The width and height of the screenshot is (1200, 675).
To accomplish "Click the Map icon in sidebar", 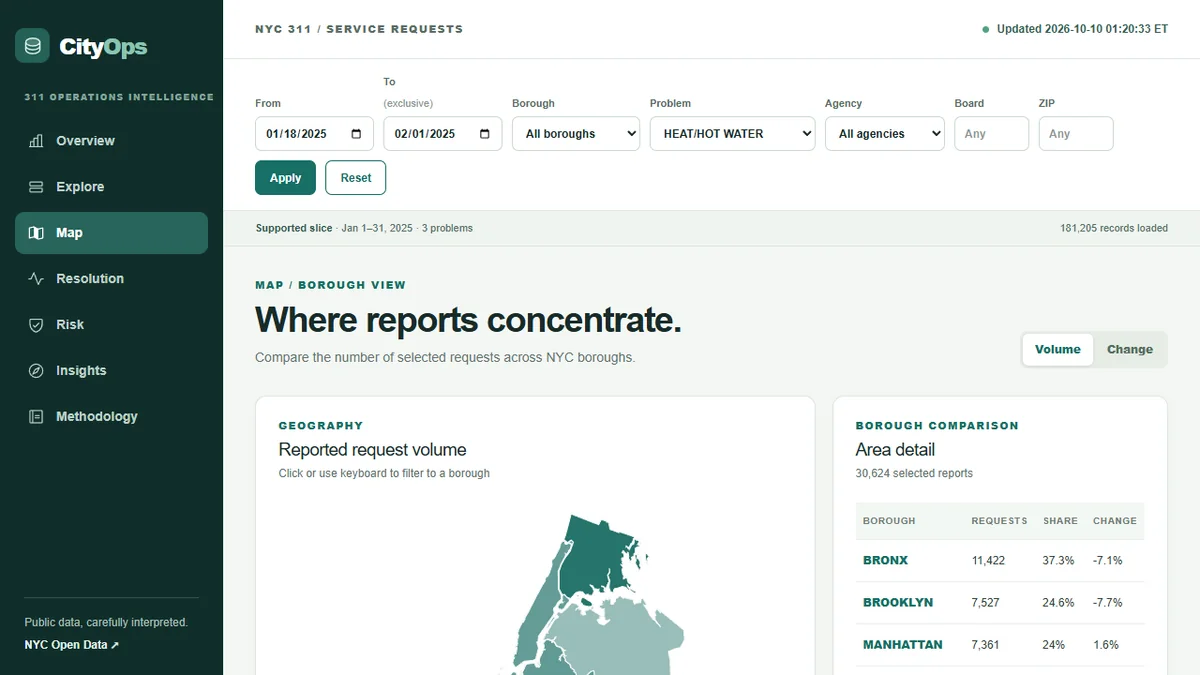I will coord(36,233).
